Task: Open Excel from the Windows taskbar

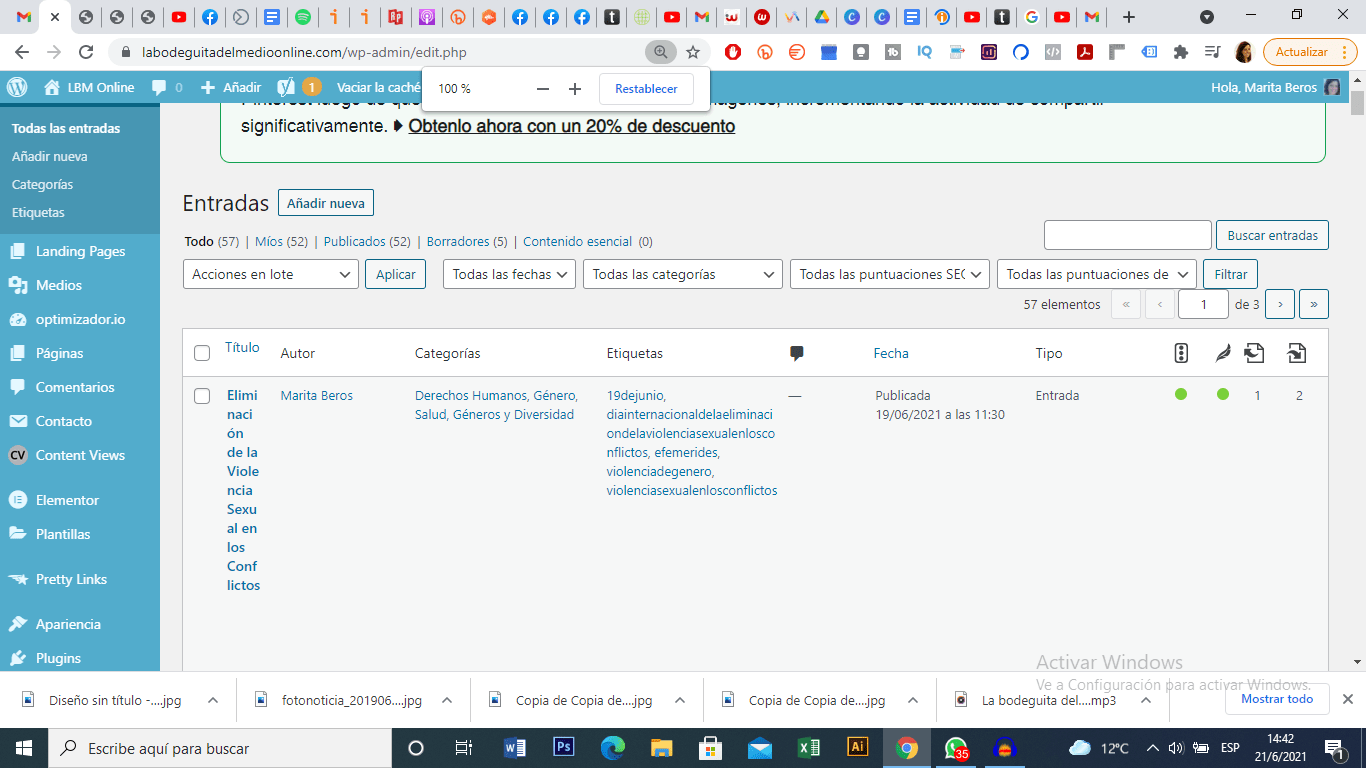Action: pyautogui.click(x=808, y=747)
